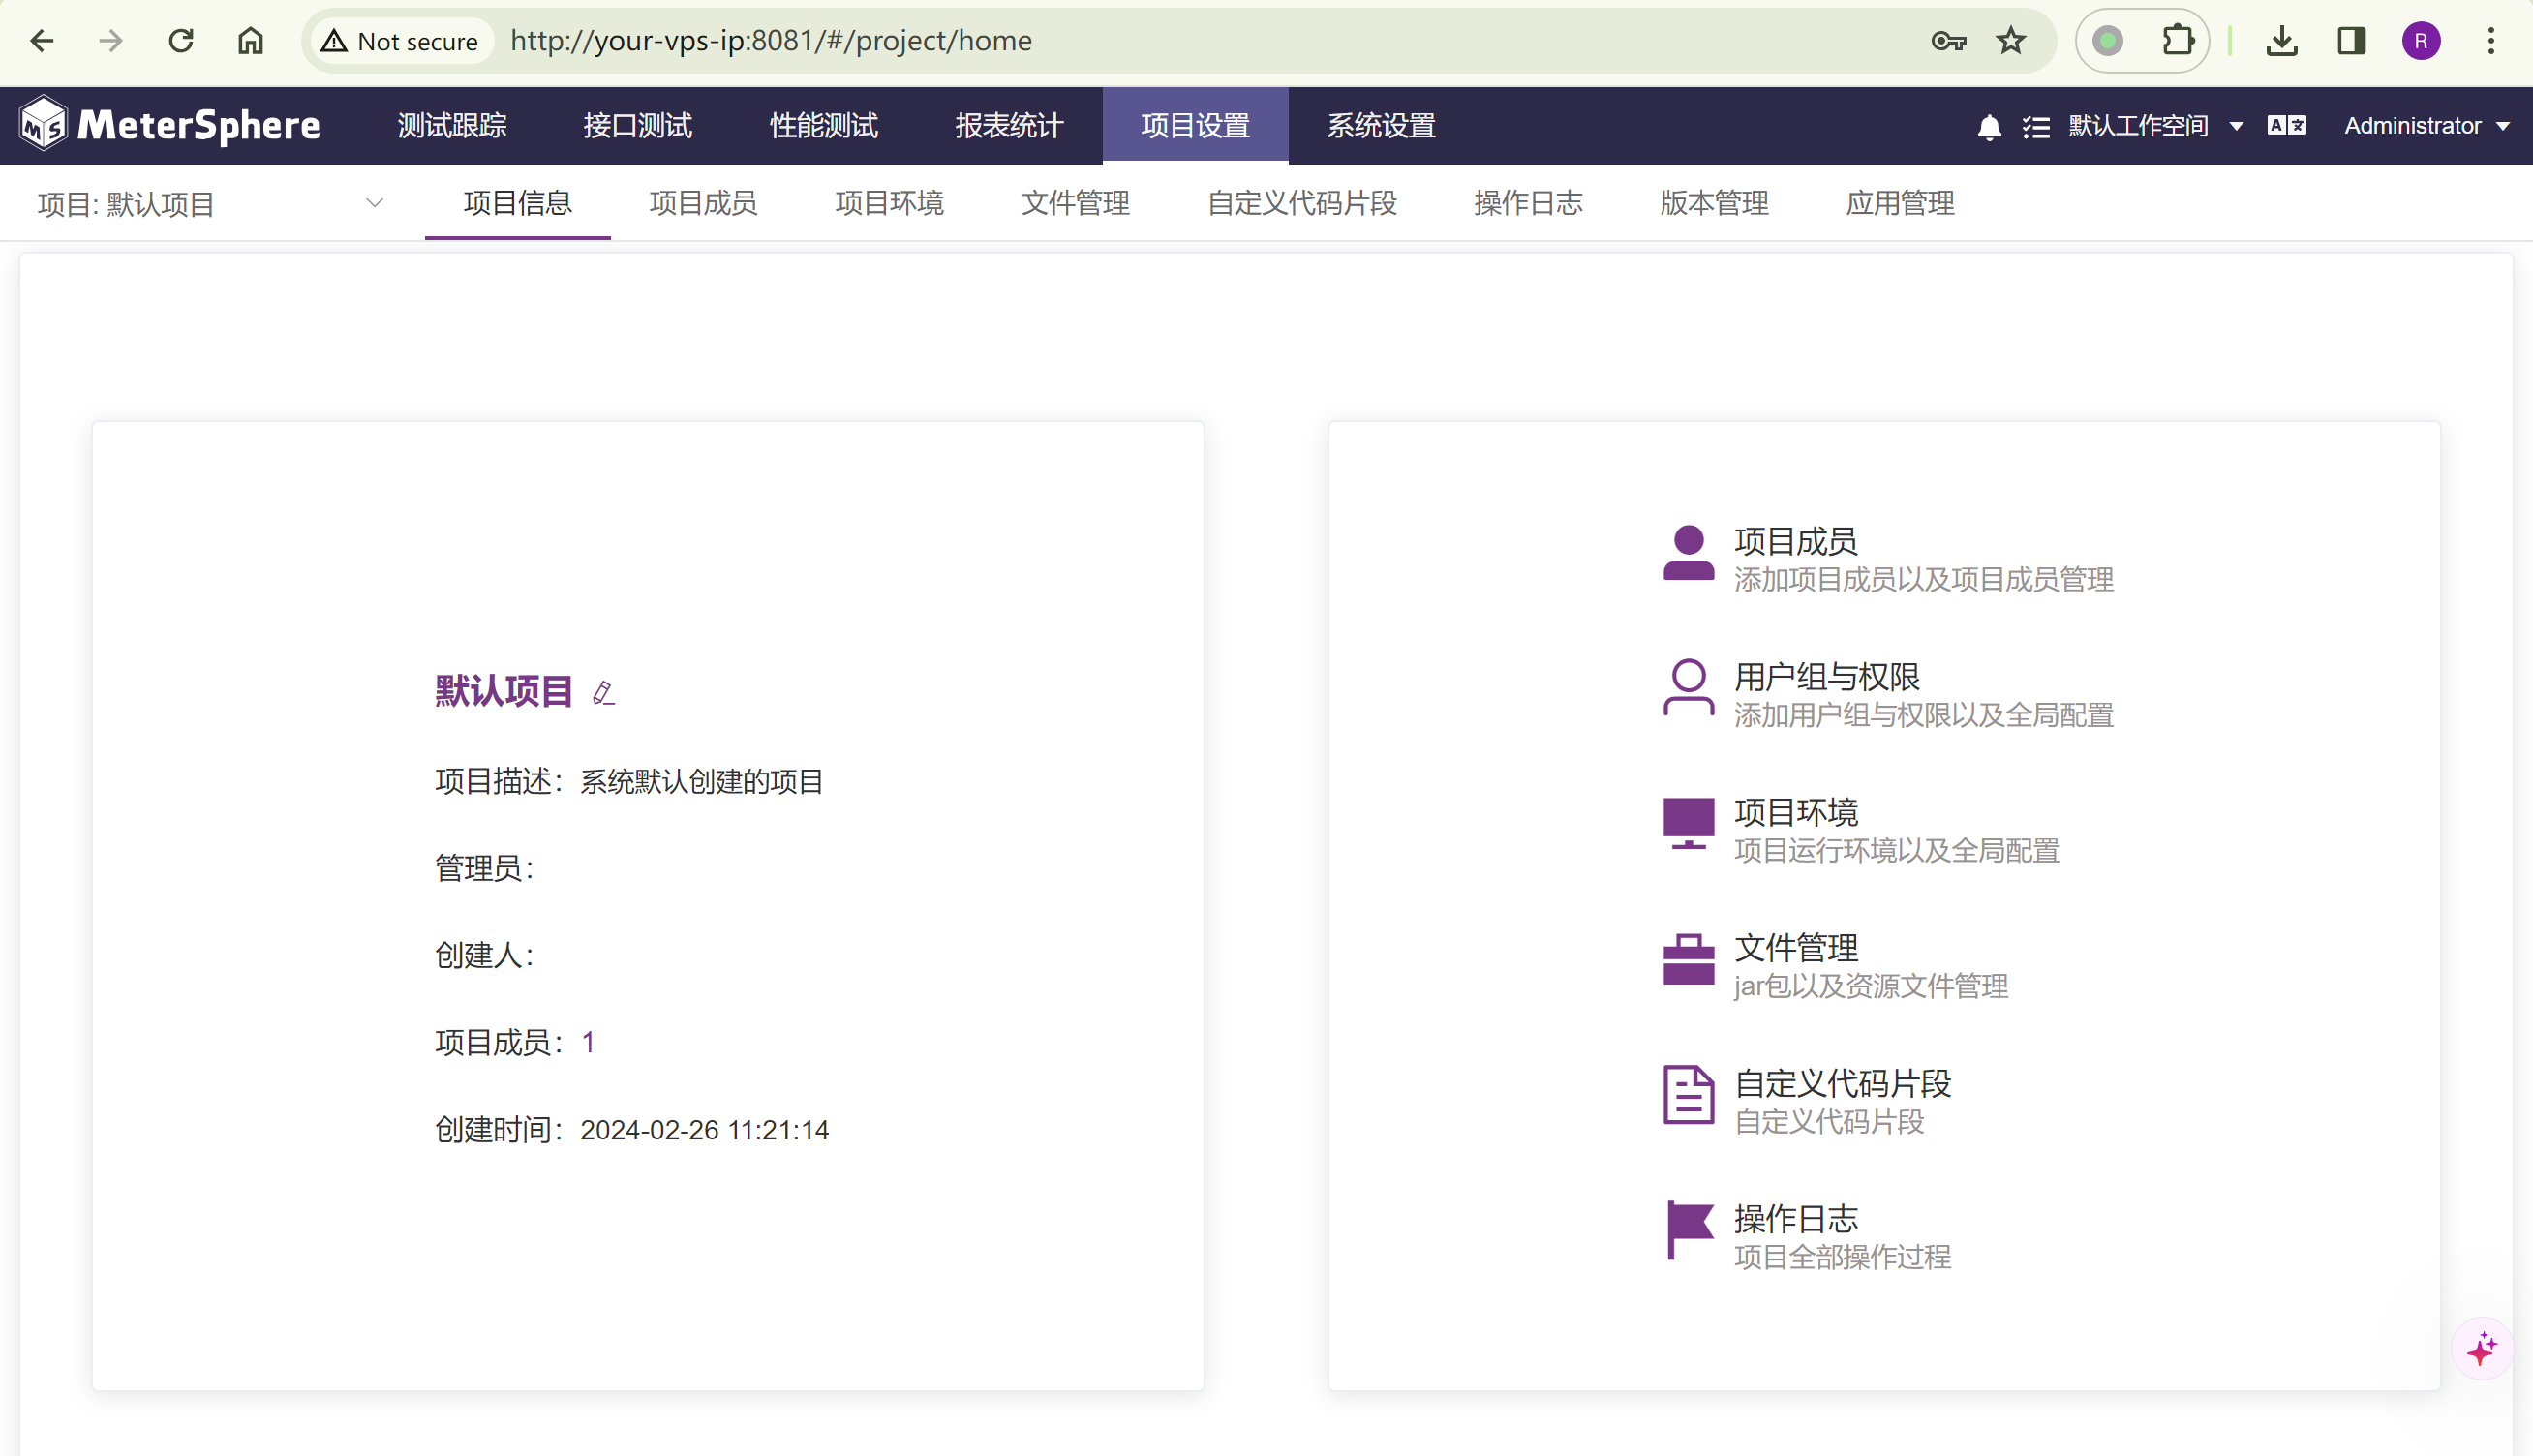Click the browser address bar URL
Screen dimensions: 2533x1456
[771, 41]
